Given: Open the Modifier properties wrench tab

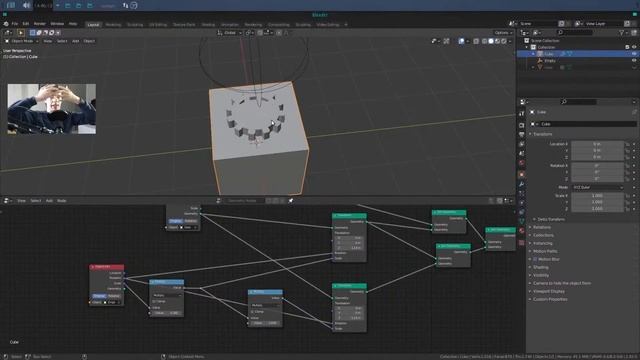Looking at the screenshot, I should coord(522,184).
